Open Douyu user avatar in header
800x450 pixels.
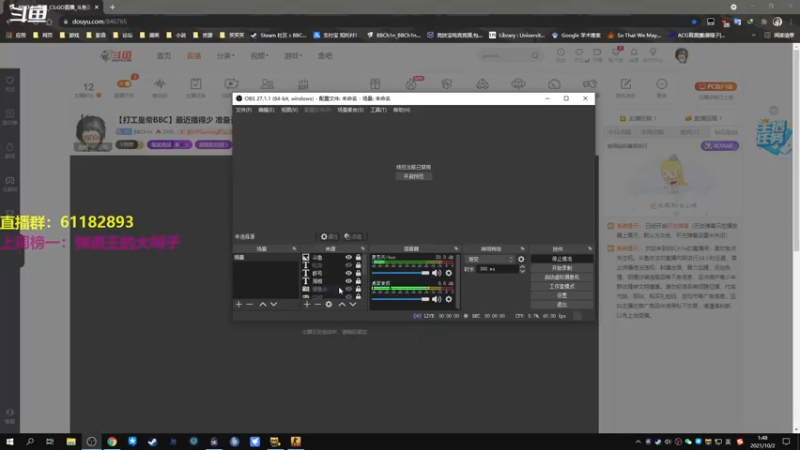(x=682, y=55)
